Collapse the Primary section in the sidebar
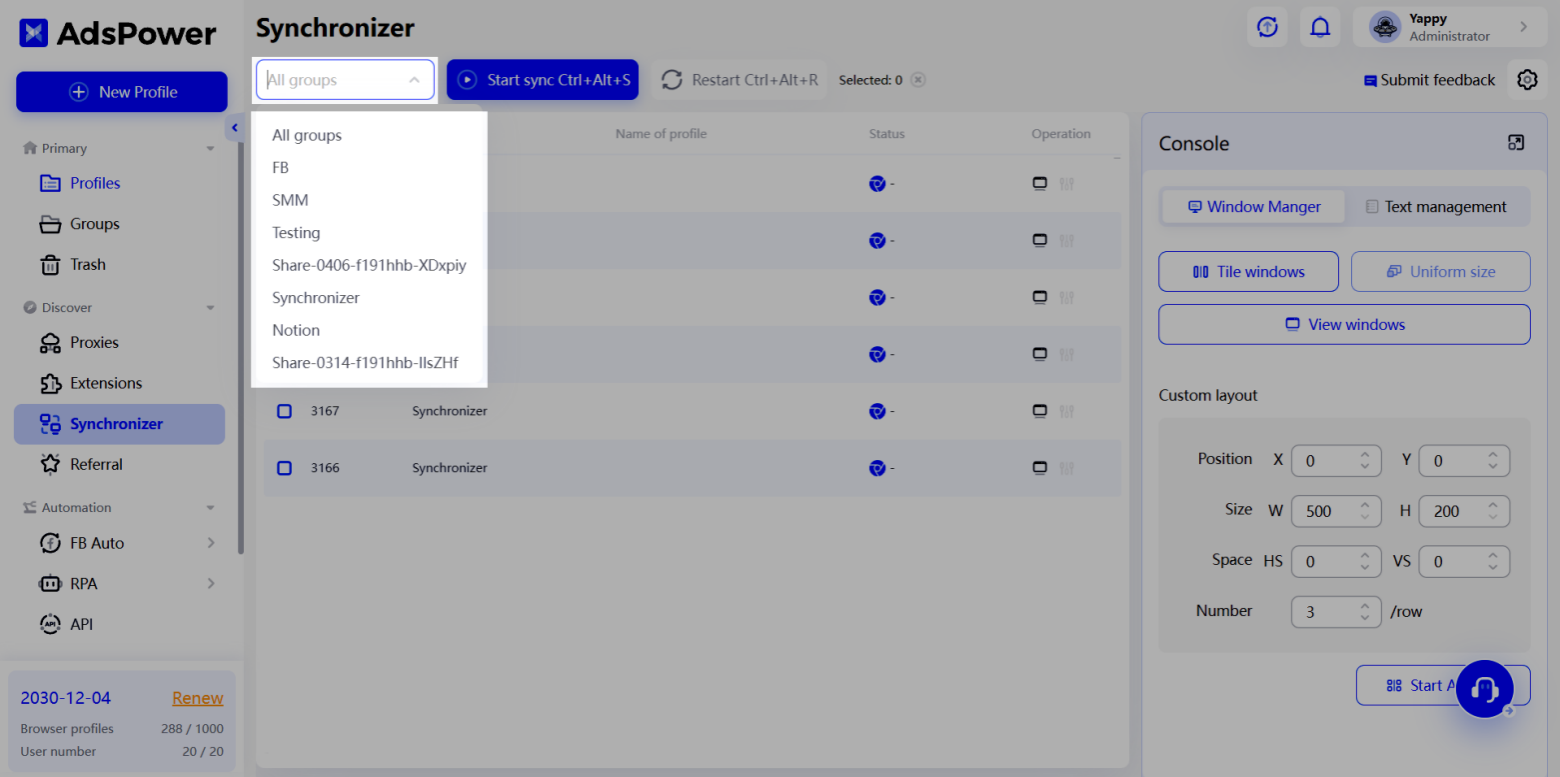 (x=209, y=147)
